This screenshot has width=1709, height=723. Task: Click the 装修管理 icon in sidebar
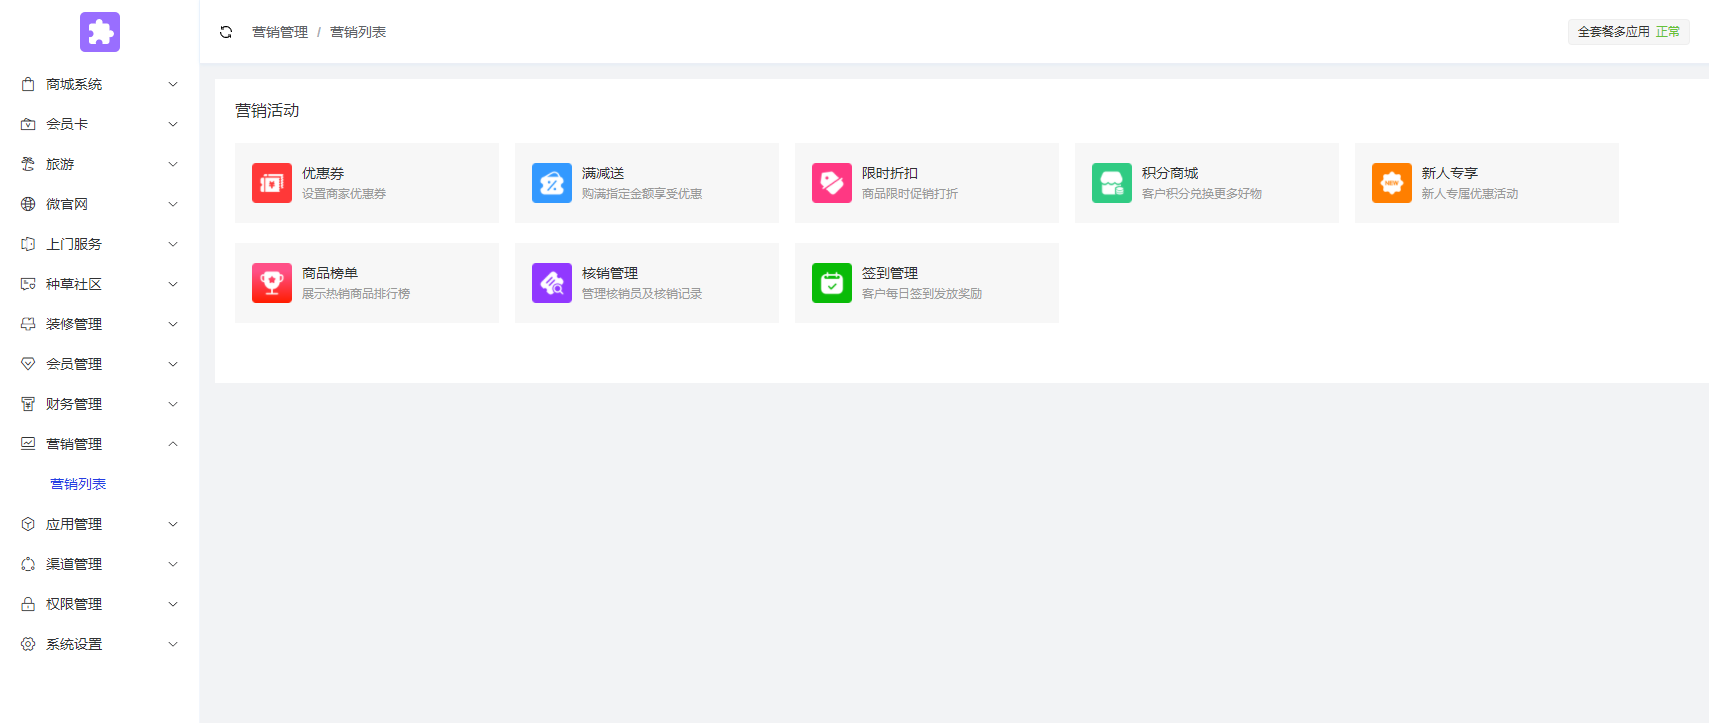pyautogui.click(x=28, y=324)
